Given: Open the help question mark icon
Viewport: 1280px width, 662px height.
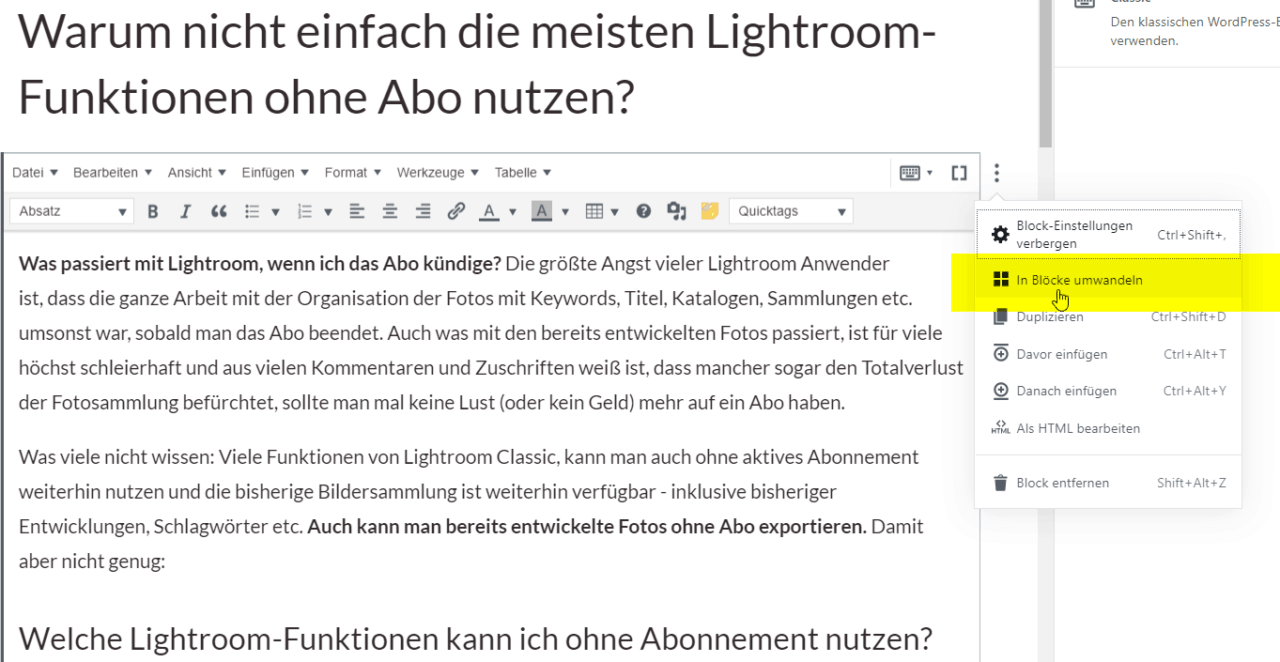Looking at the screenshot, I should [x=644, y=211].
